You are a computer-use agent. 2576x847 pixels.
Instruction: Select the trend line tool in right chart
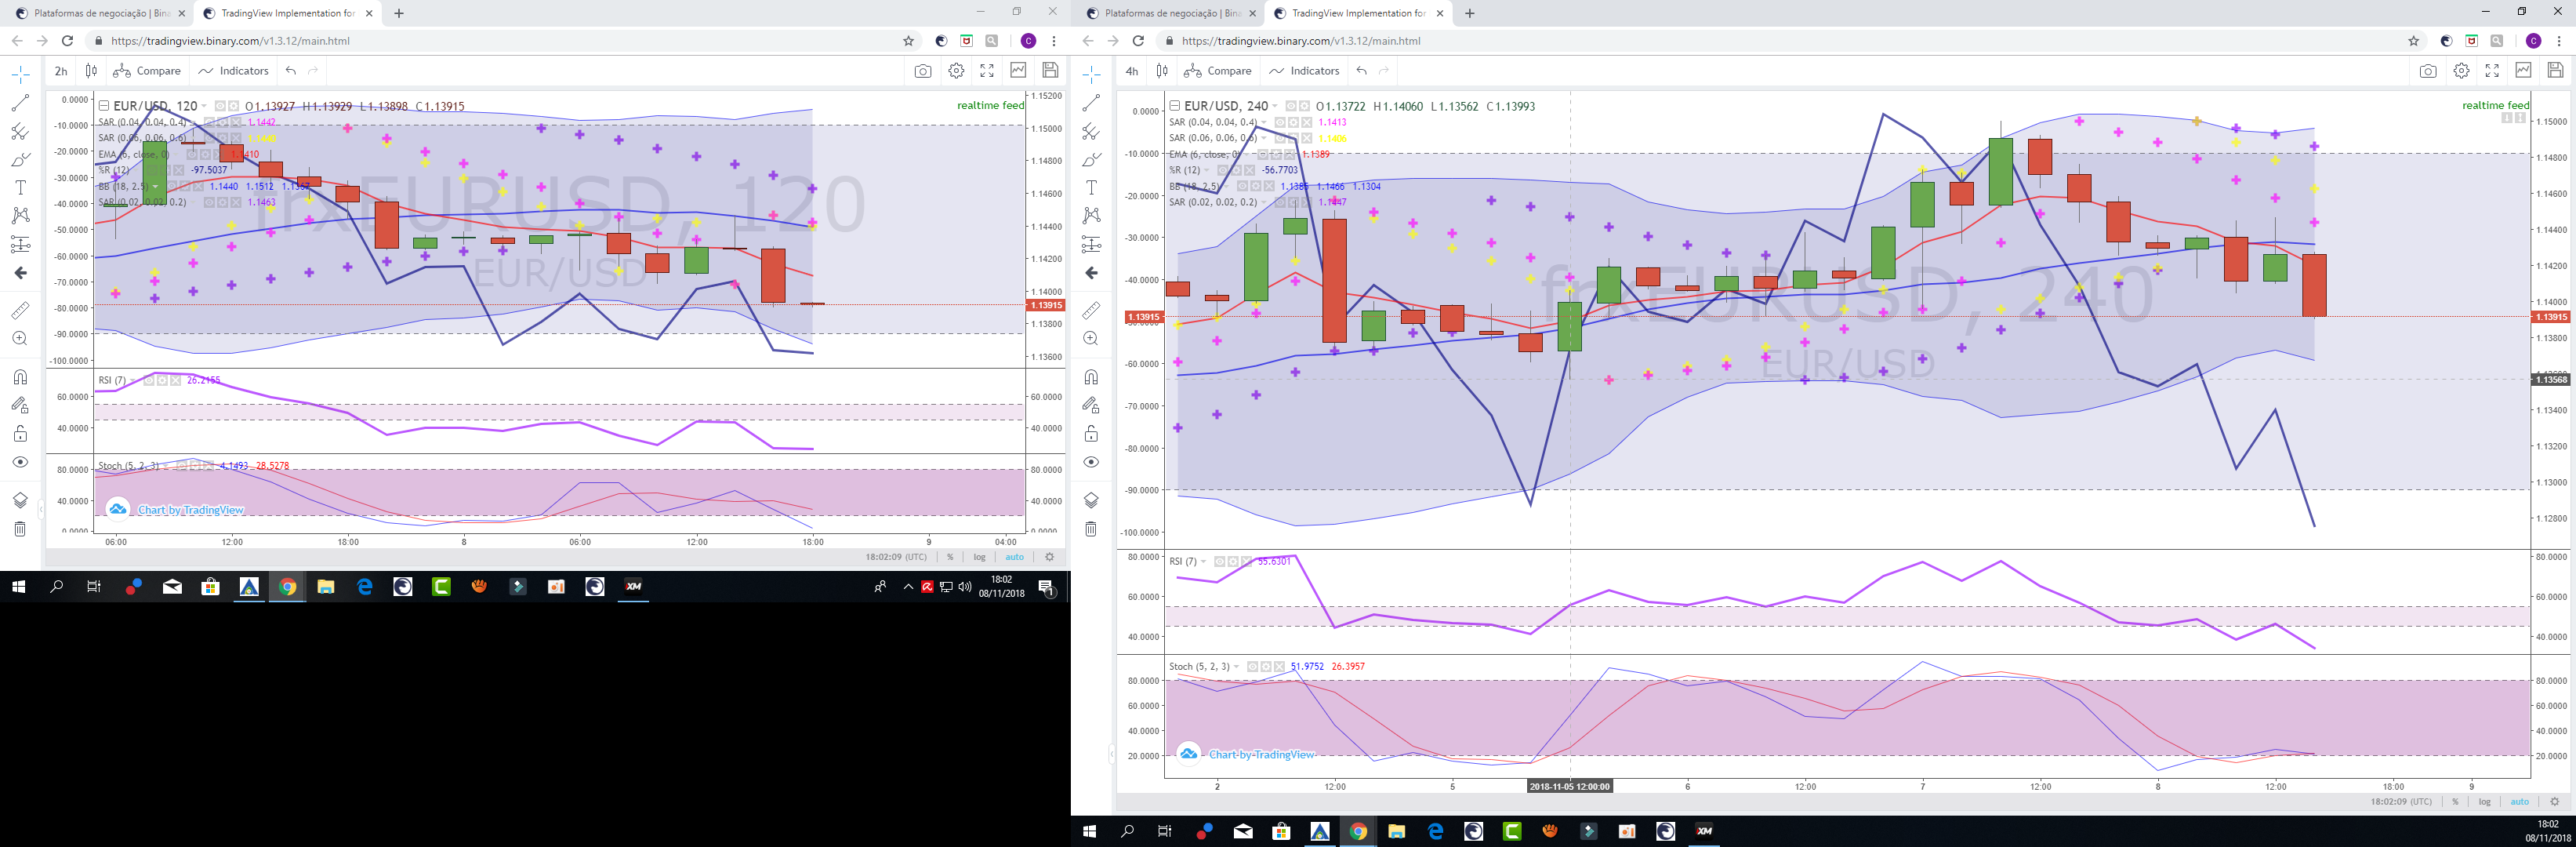(x=1091, y=103)
